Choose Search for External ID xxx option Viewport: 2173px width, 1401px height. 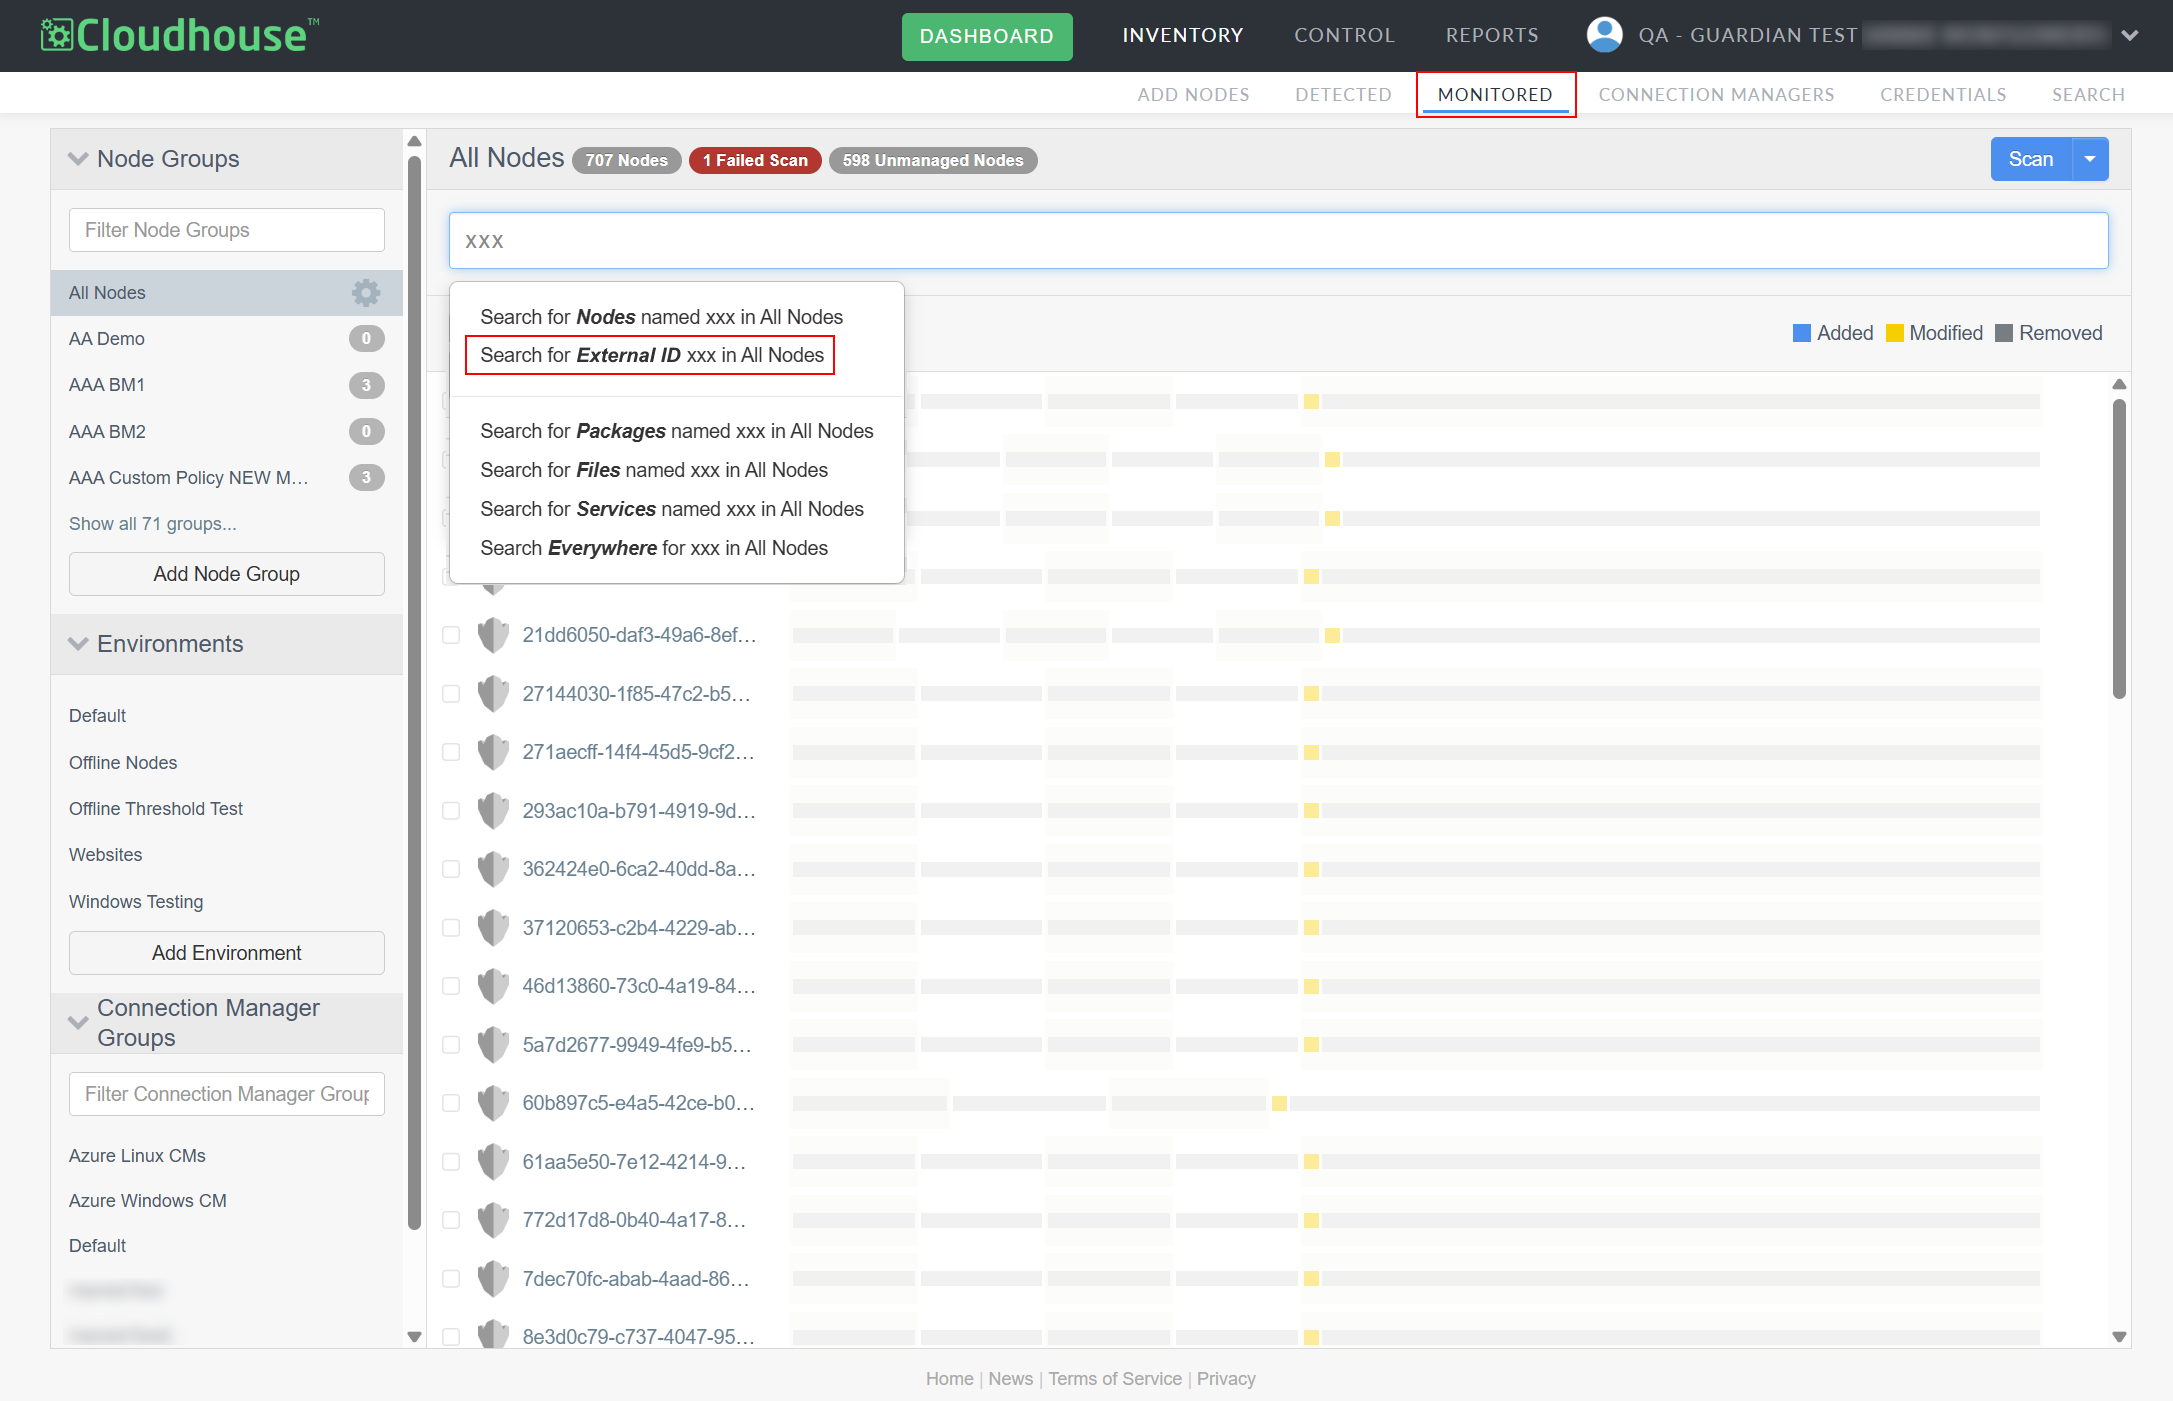pyautogui.click(x=651, y=355)
